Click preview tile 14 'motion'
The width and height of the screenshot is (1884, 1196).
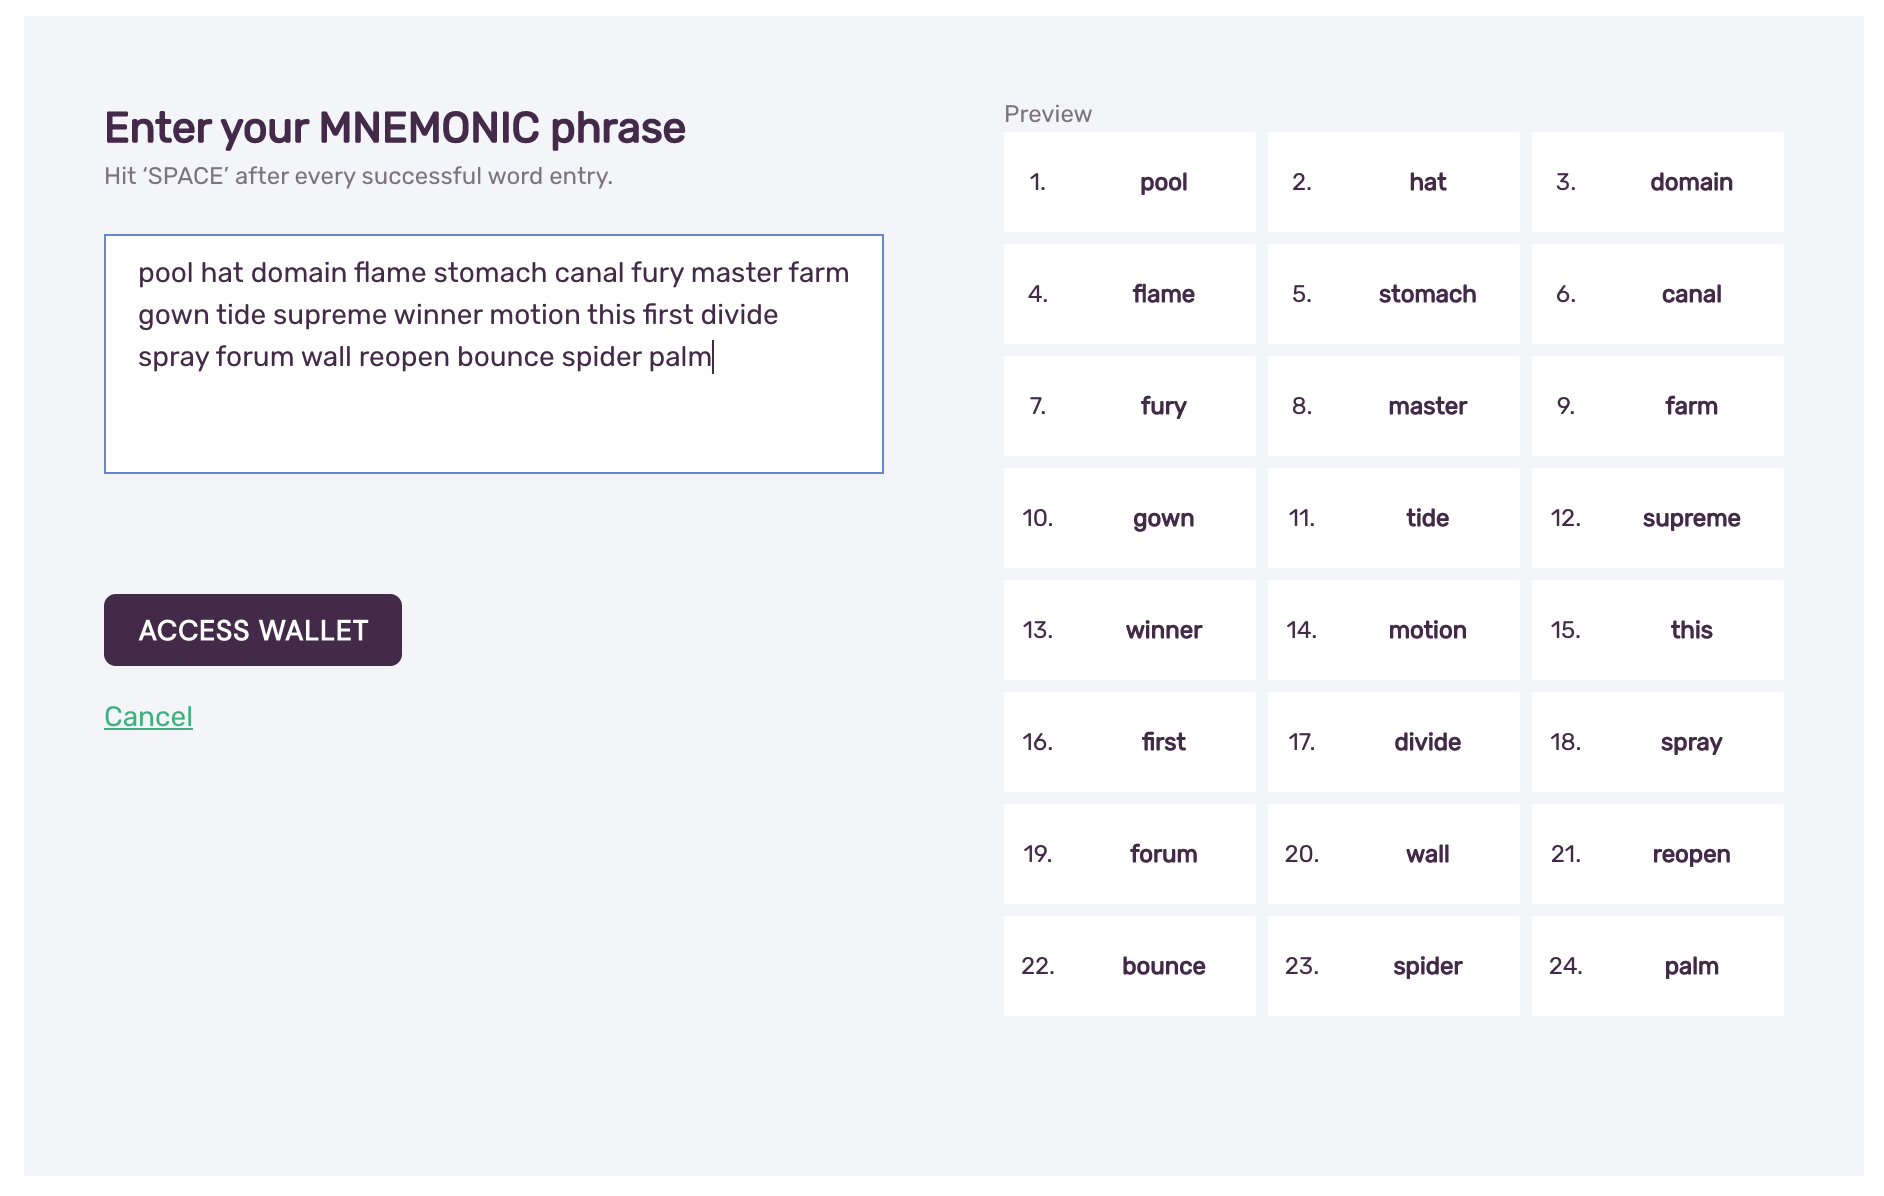click(1394, 630)
